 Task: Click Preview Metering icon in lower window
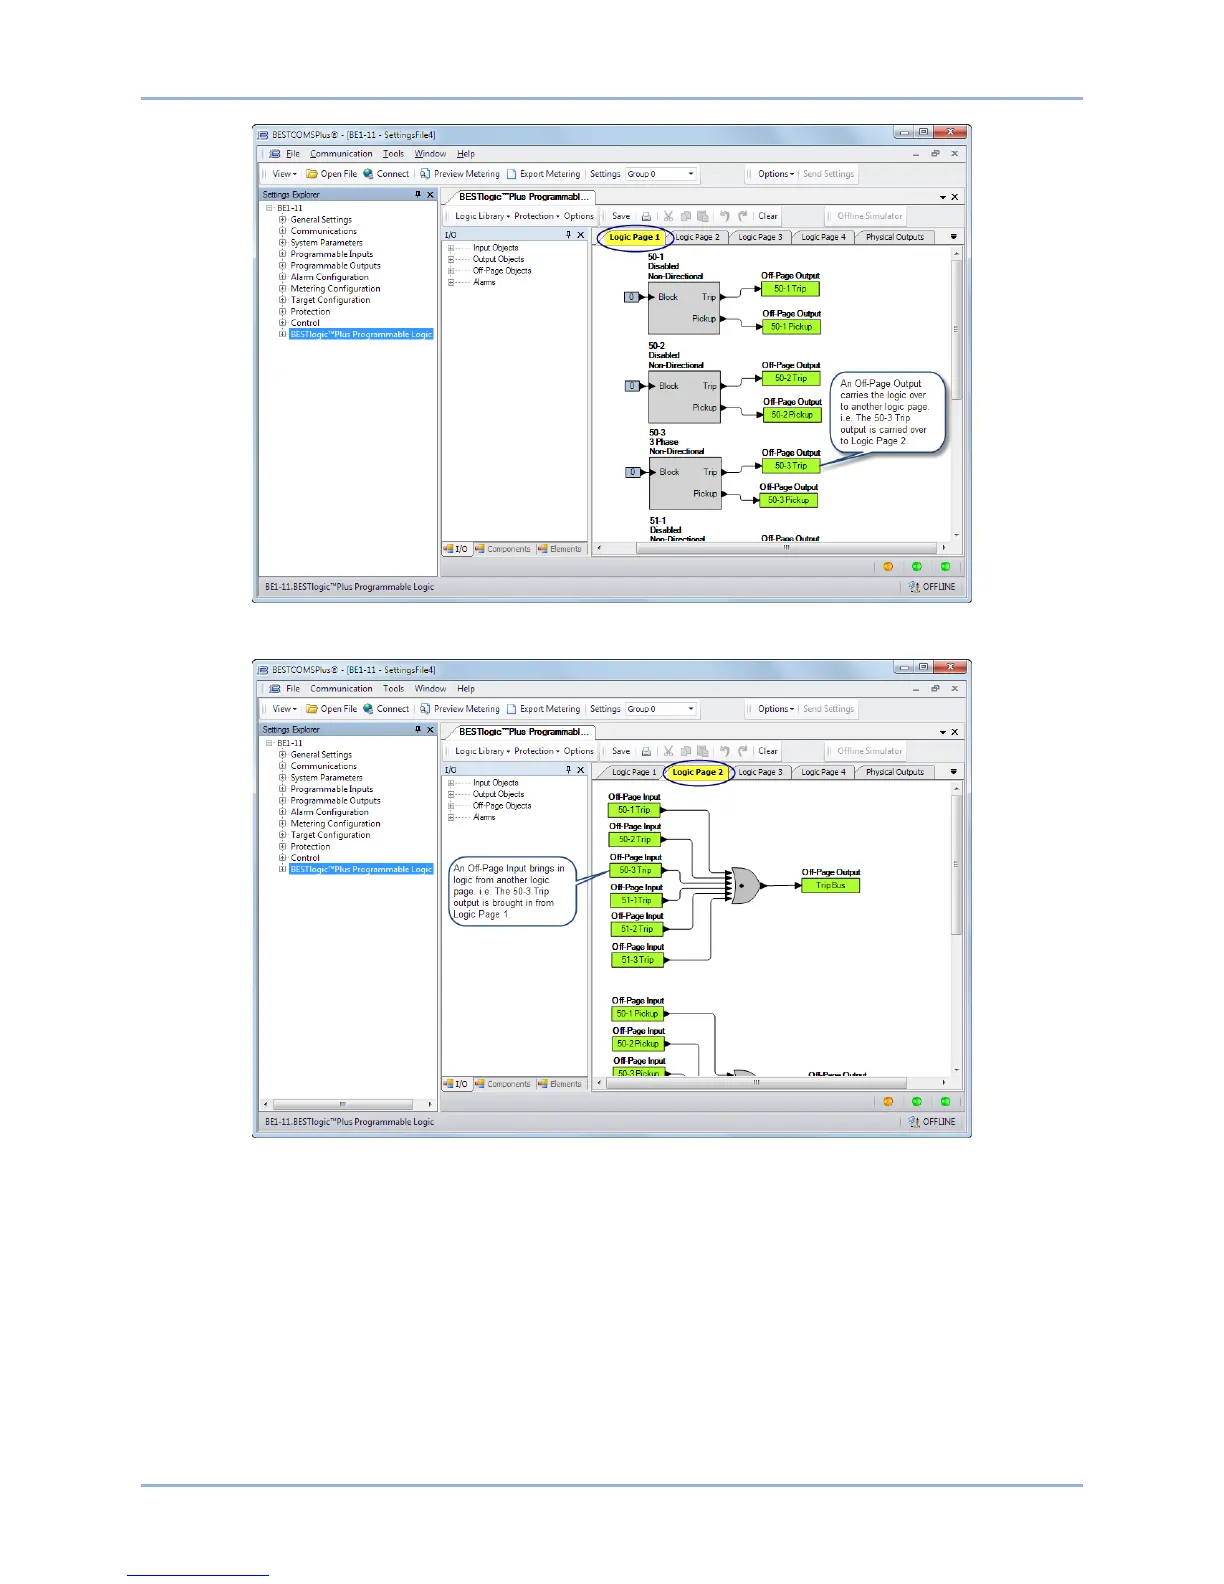coord(425,709)
